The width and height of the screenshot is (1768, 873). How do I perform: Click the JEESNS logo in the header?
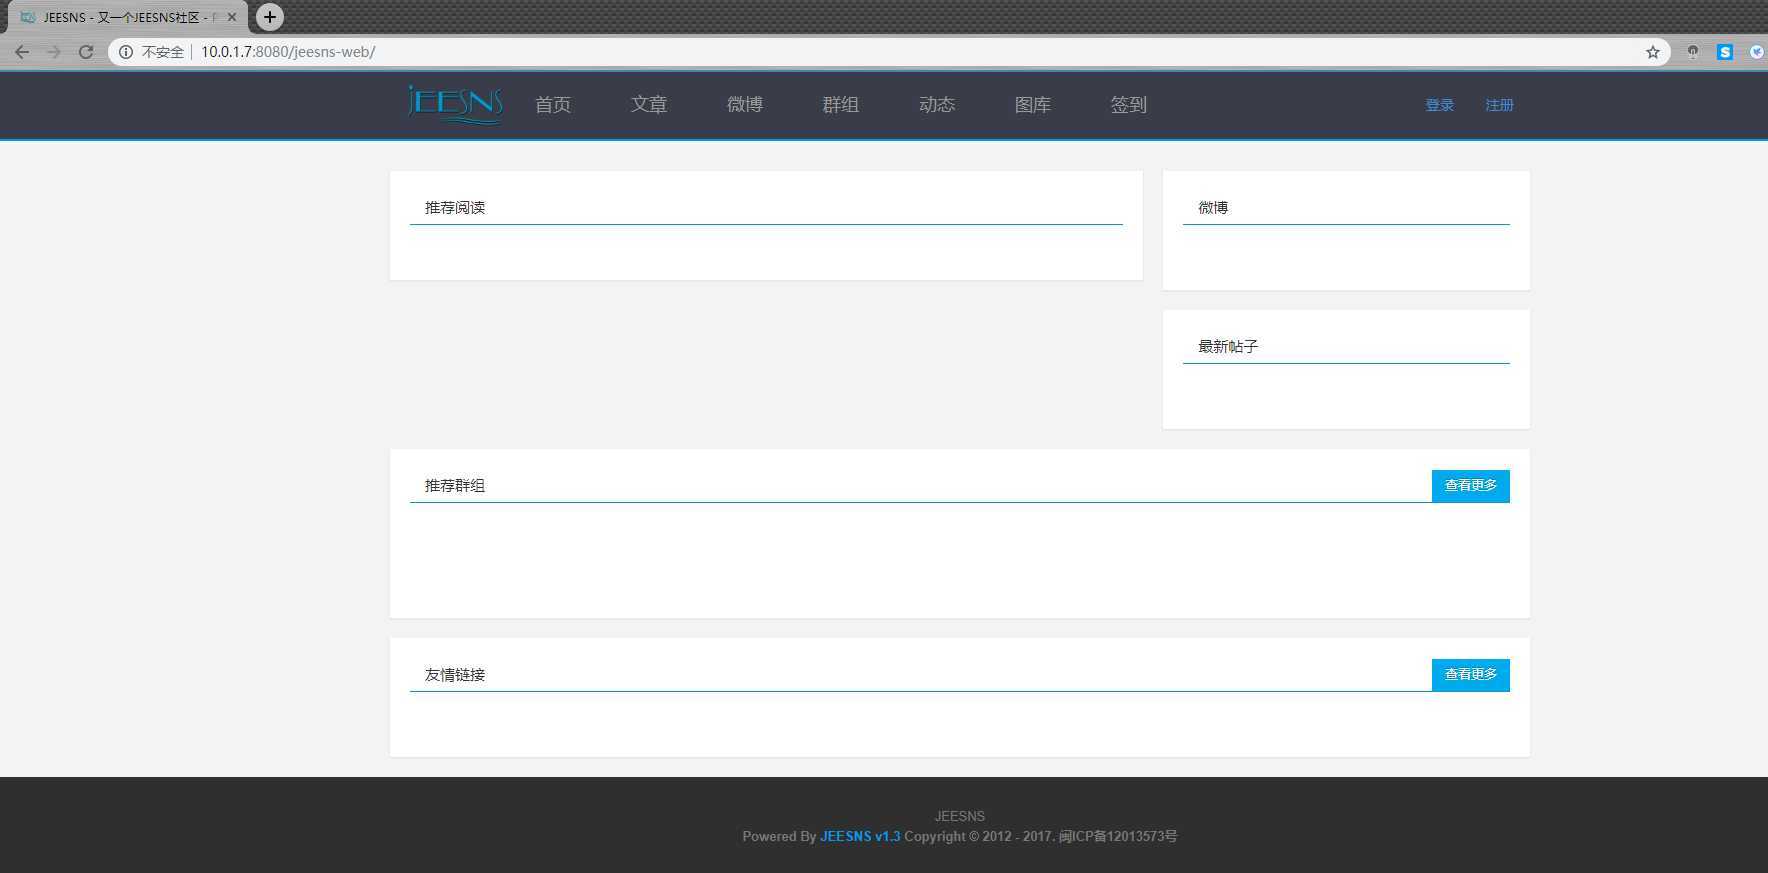(x=455, y=104)
